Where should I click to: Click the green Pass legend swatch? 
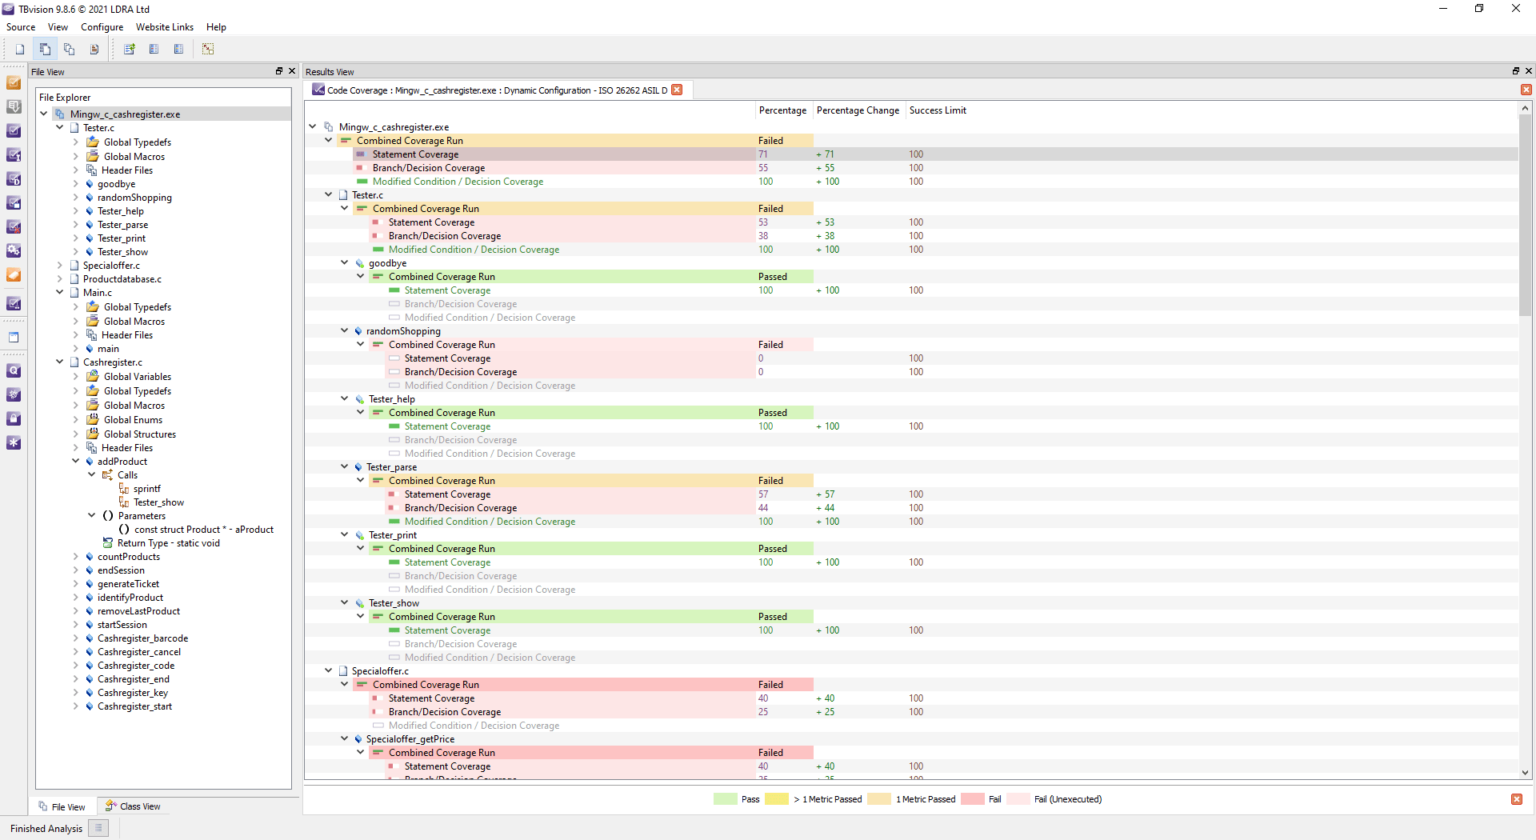click(725, 799)
